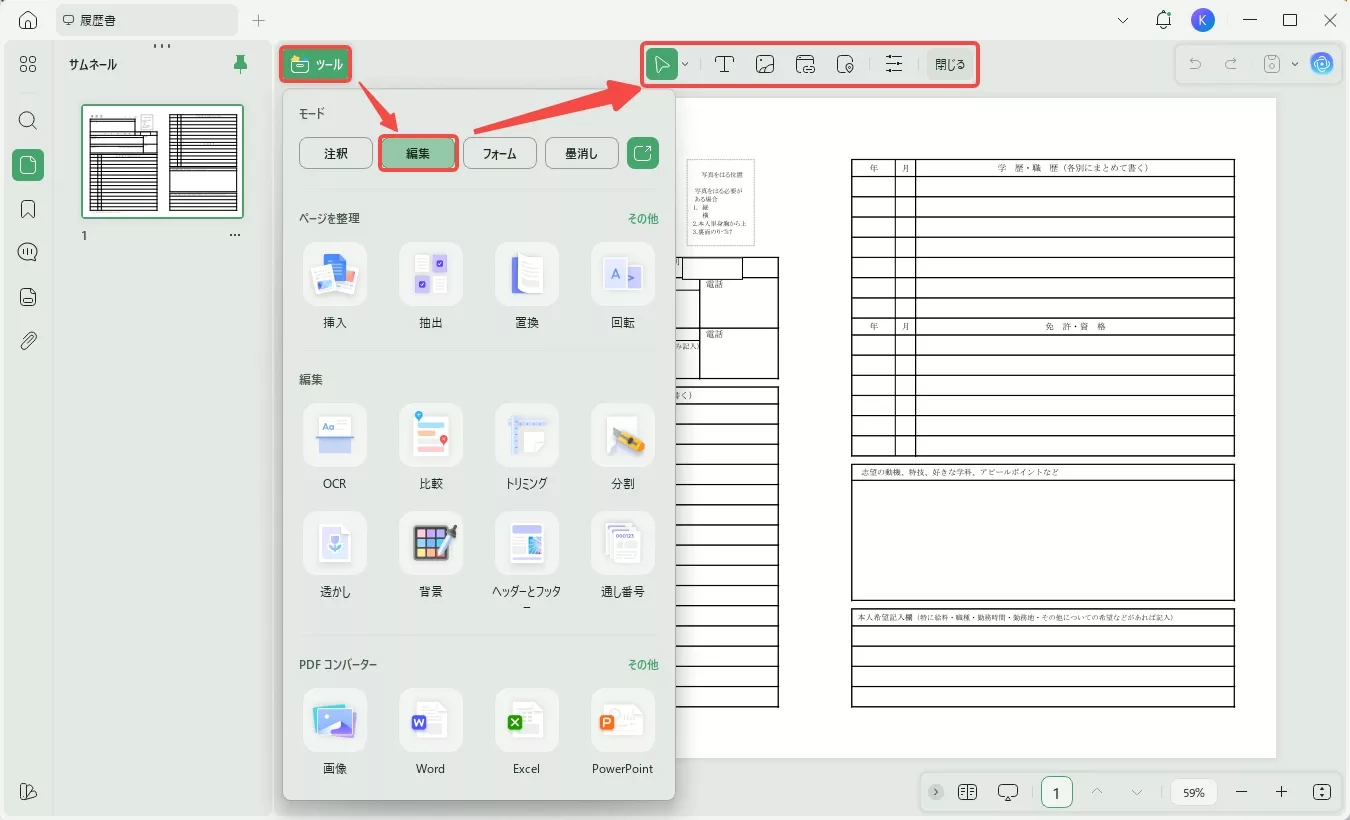Expand the selection tool dropdown arrow
This screenshot has height=820, width=1350.
[685, 64]
